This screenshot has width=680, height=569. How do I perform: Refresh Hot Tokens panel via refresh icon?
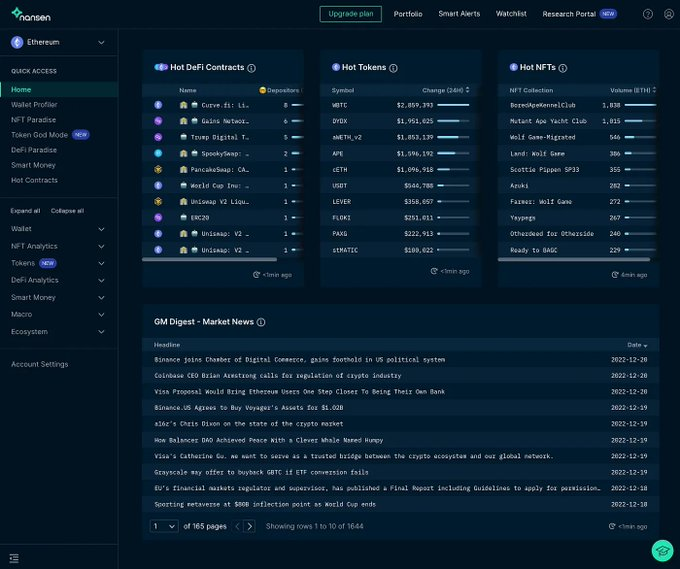point(434,271)
